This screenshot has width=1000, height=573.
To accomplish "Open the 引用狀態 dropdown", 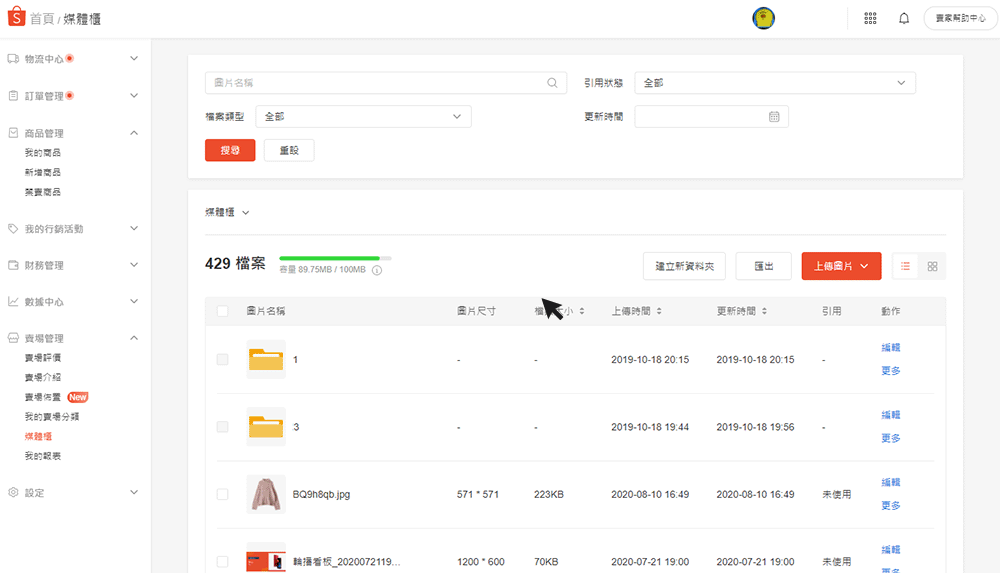I will point(775,83).
